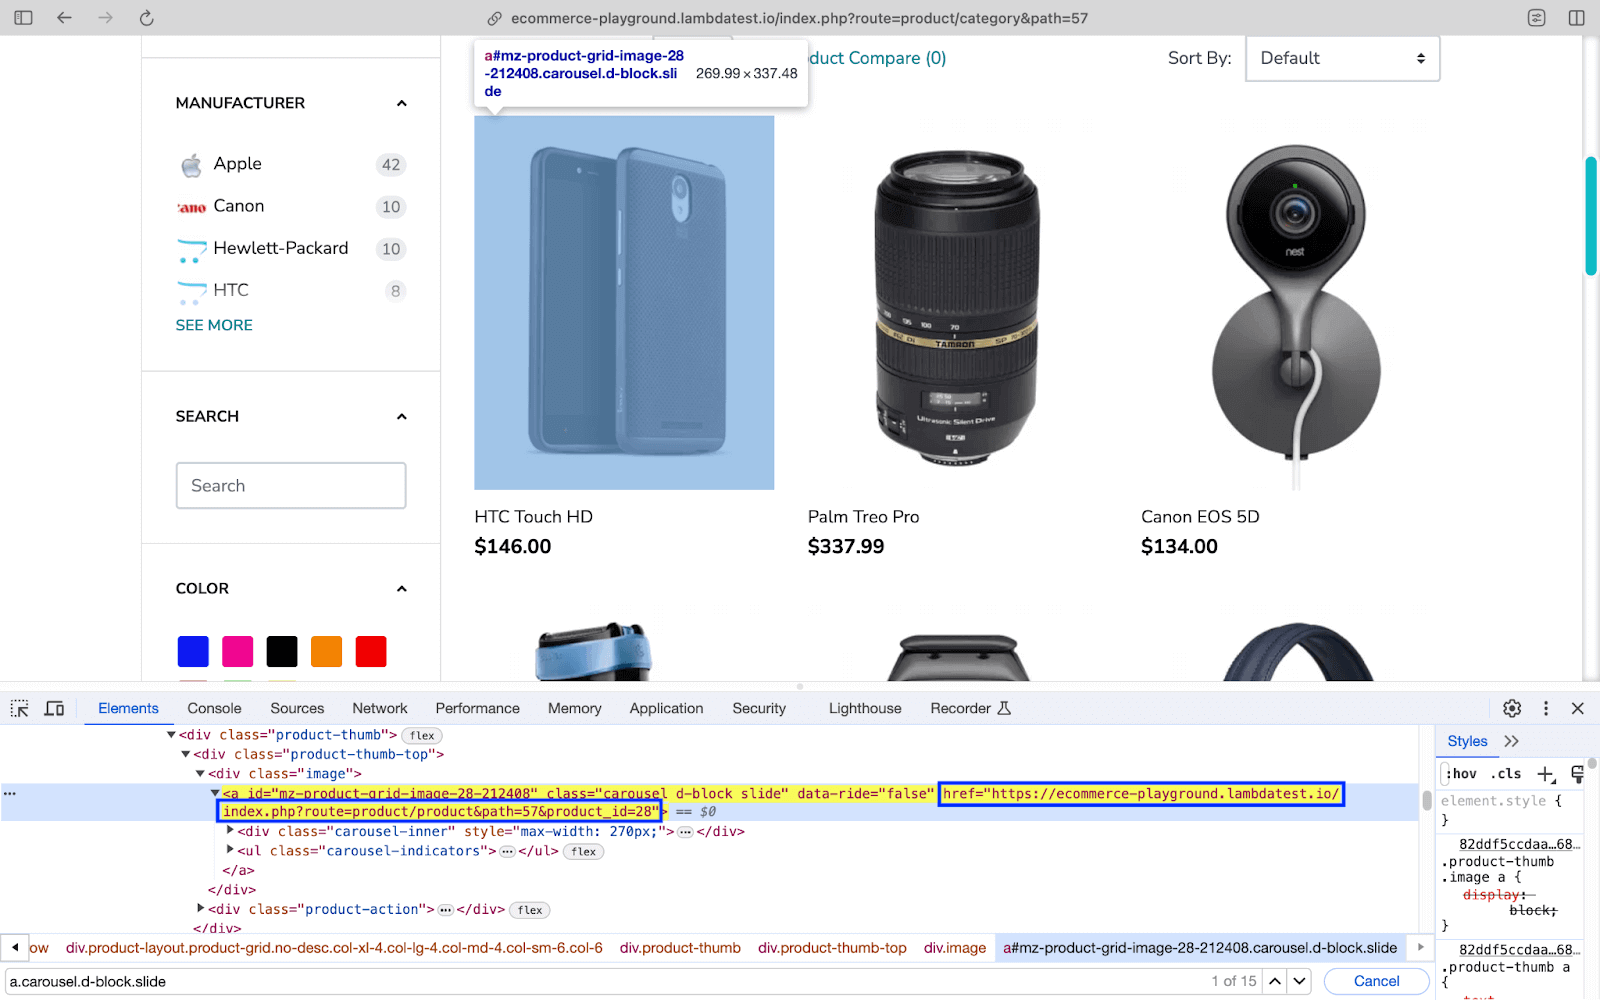Click the browser forward arrow

click(x=105, y=18)
